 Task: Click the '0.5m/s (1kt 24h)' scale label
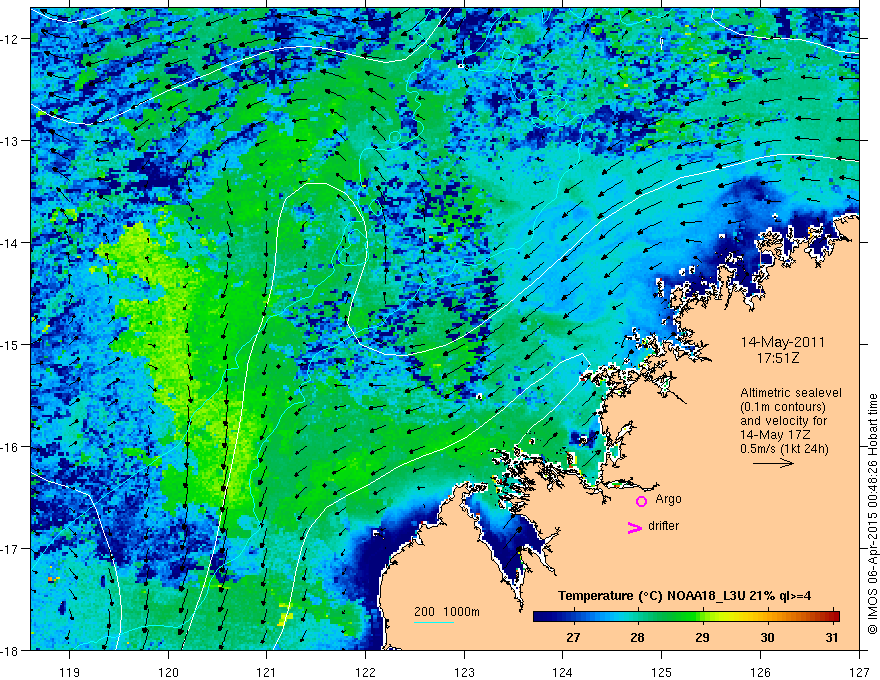click(x=784, y=449)
